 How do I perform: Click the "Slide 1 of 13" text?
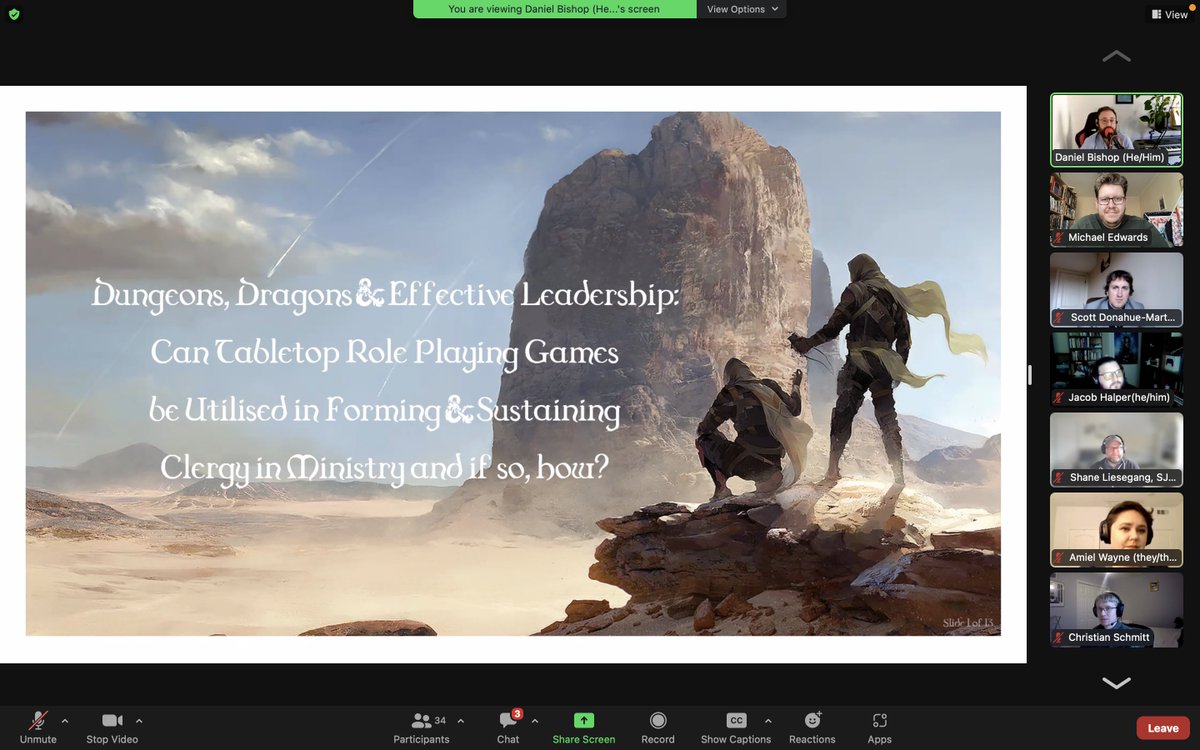pos(967,623)
